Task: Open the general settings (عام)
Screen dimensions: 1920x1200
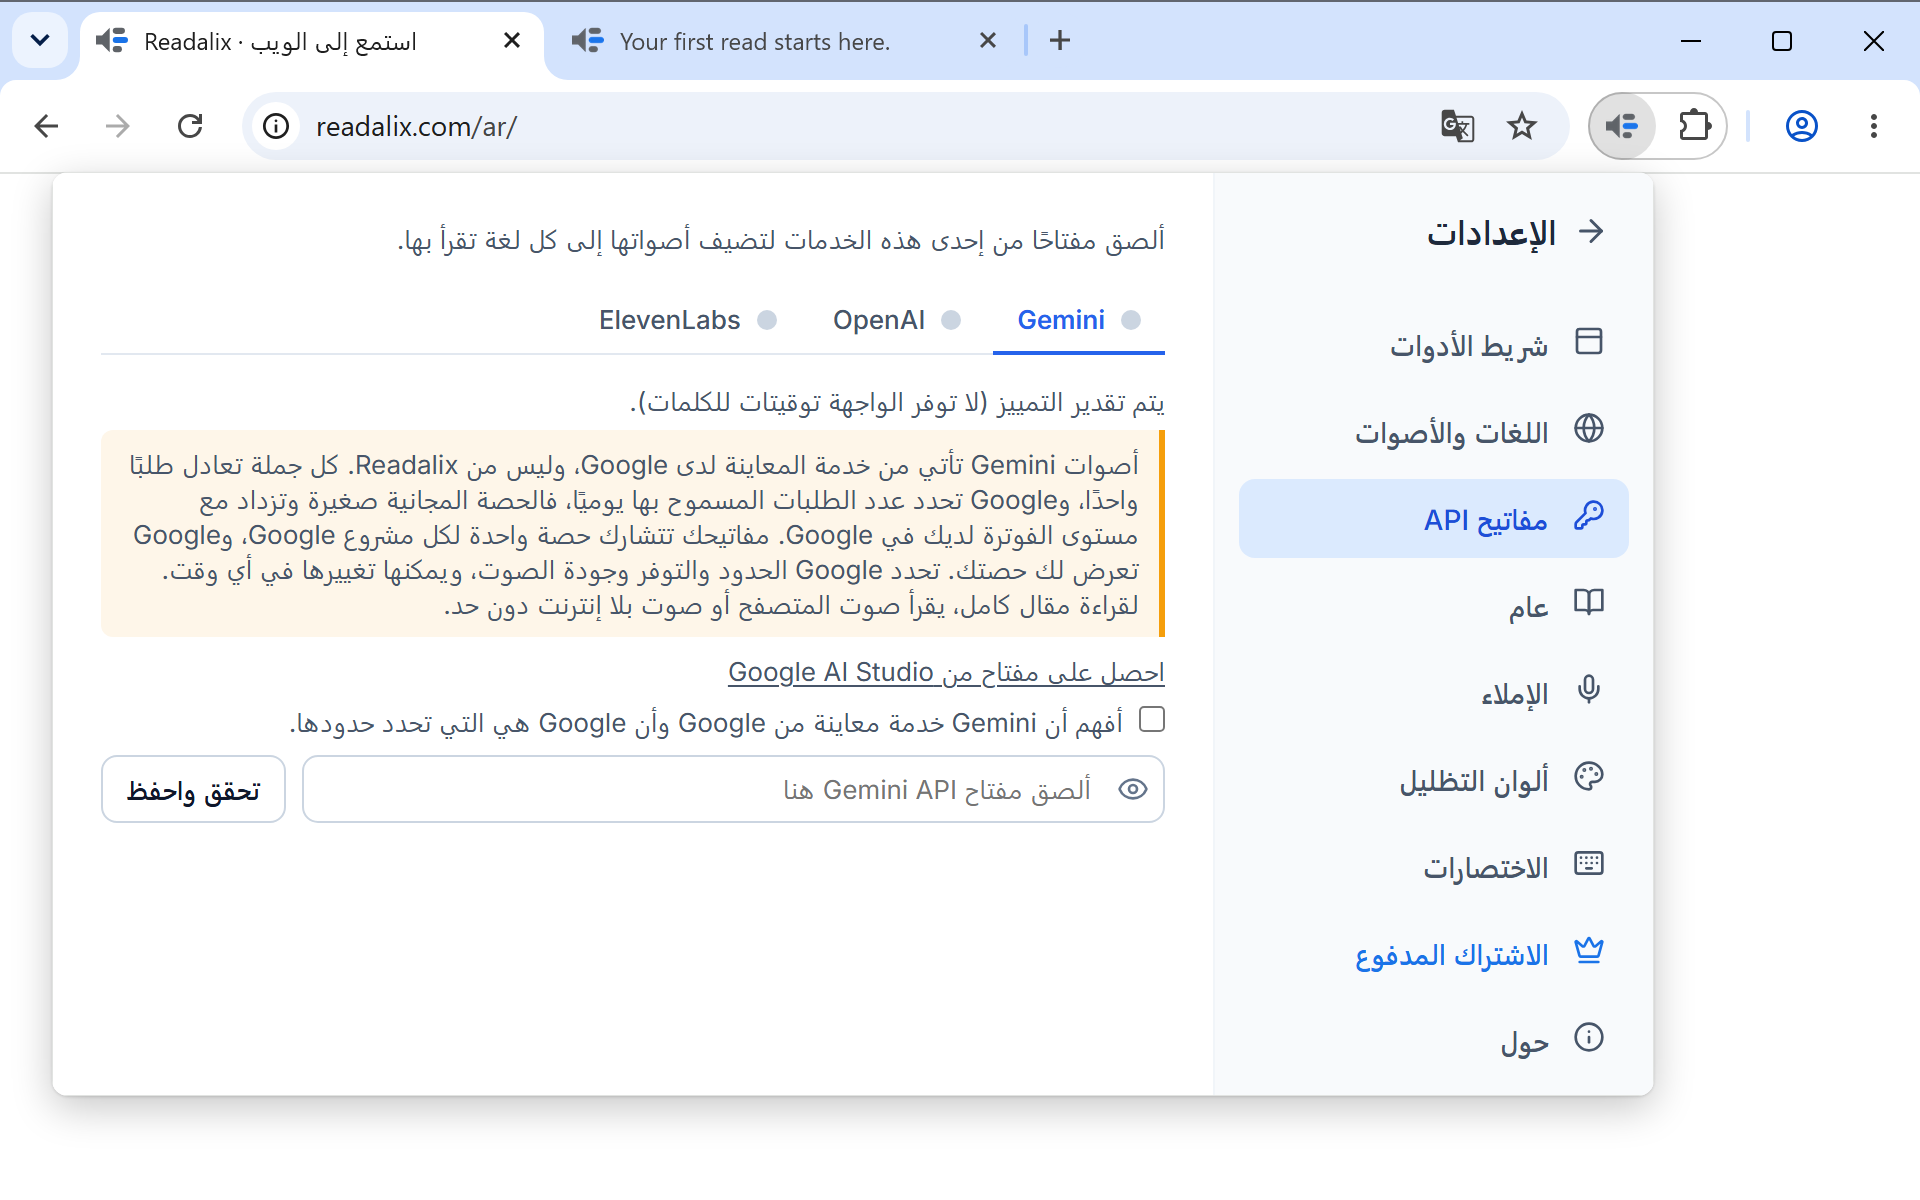Action: (x=1433, y=606)
